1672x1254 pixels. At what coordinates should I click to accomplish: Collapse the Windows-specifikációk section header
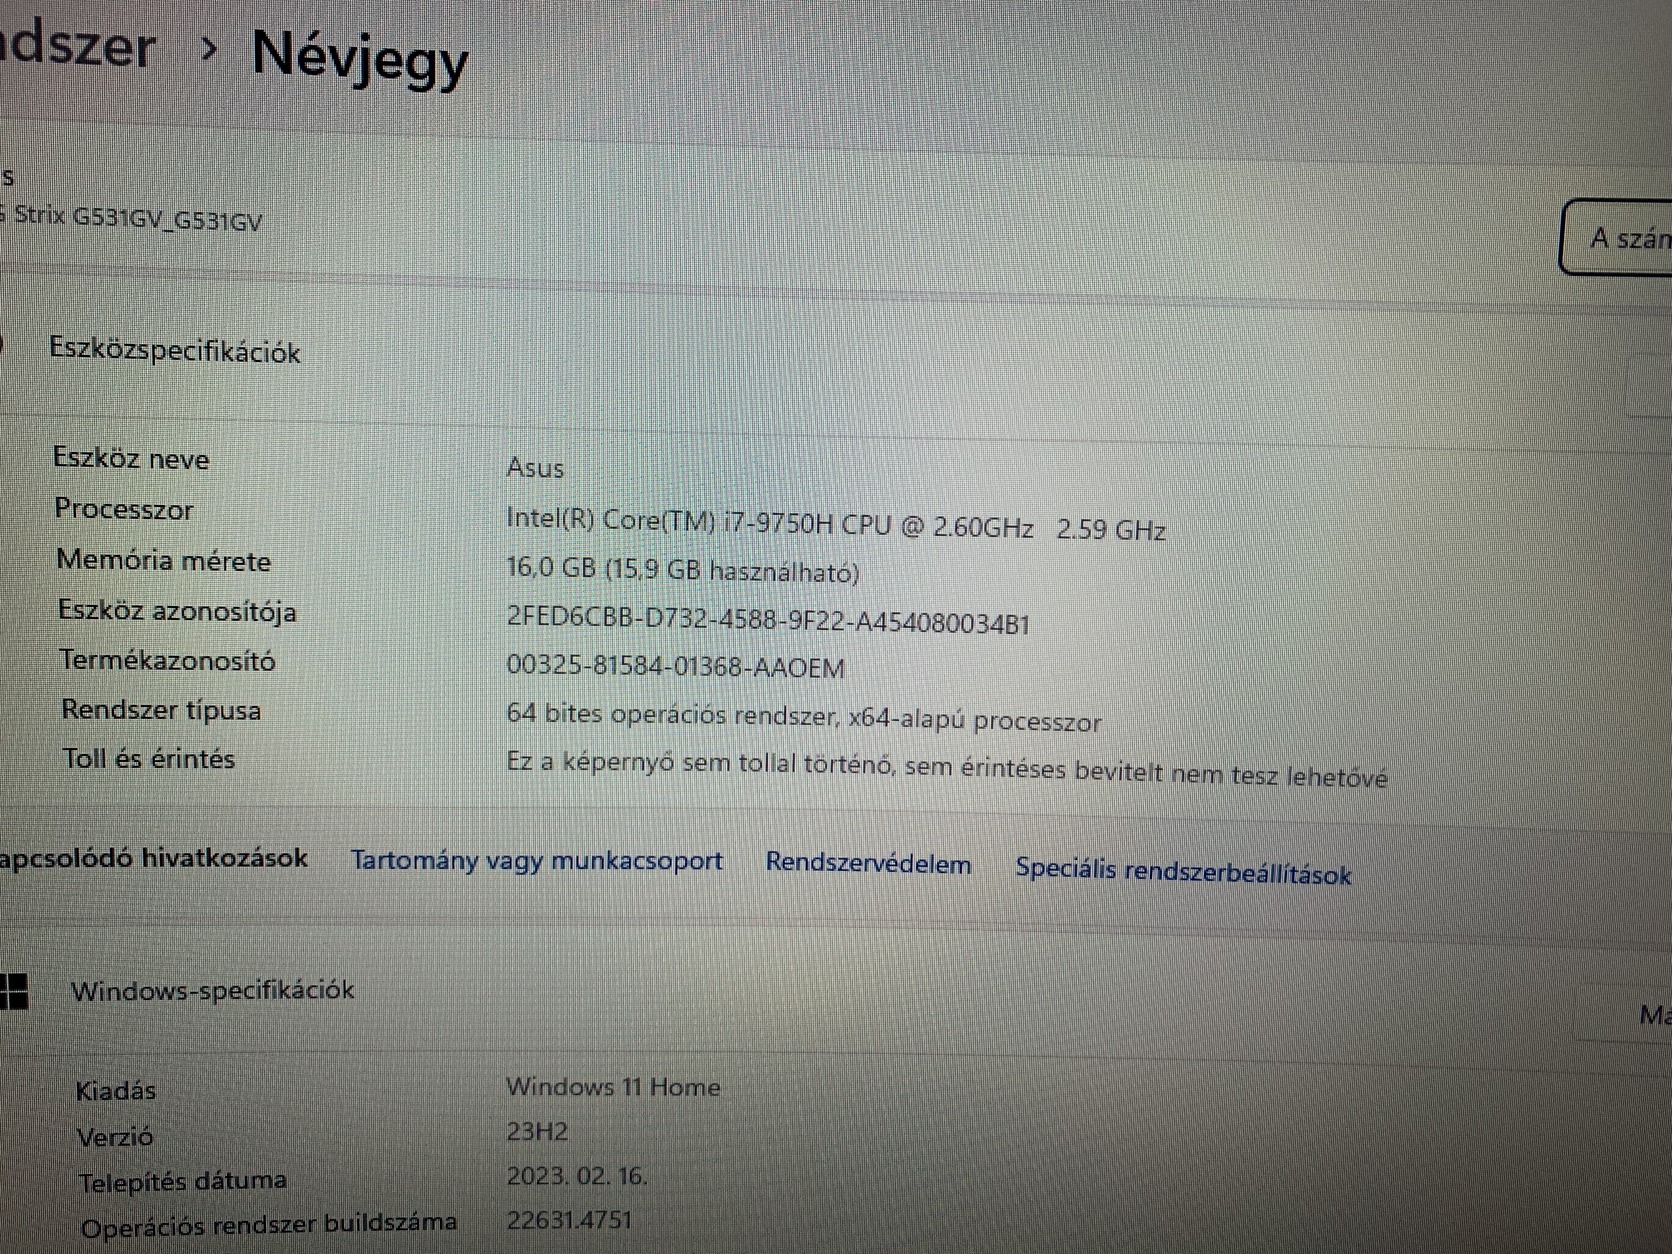point(836,991)
